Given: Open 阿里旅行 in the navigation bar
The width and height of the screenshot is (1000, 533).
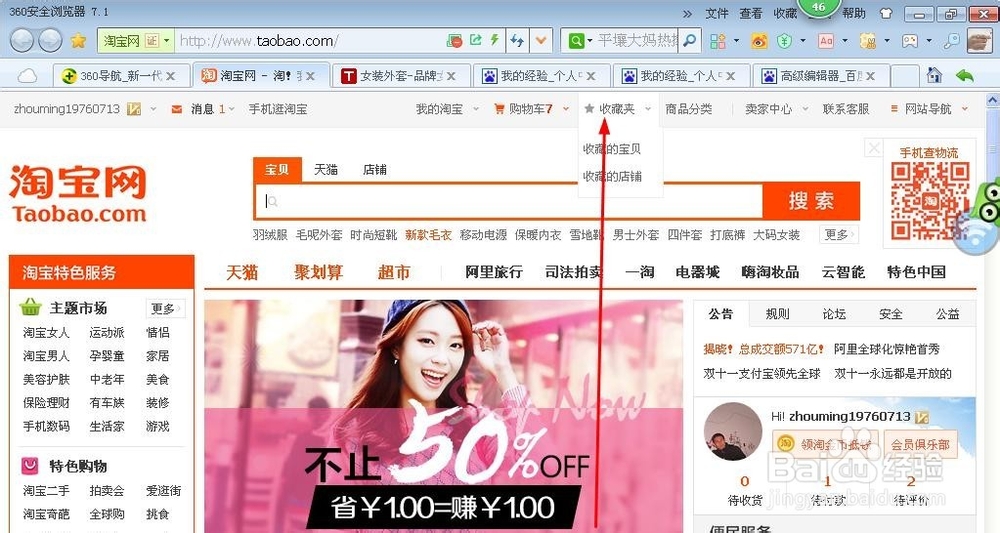Looking at the screenshot, I should point(494,272).
